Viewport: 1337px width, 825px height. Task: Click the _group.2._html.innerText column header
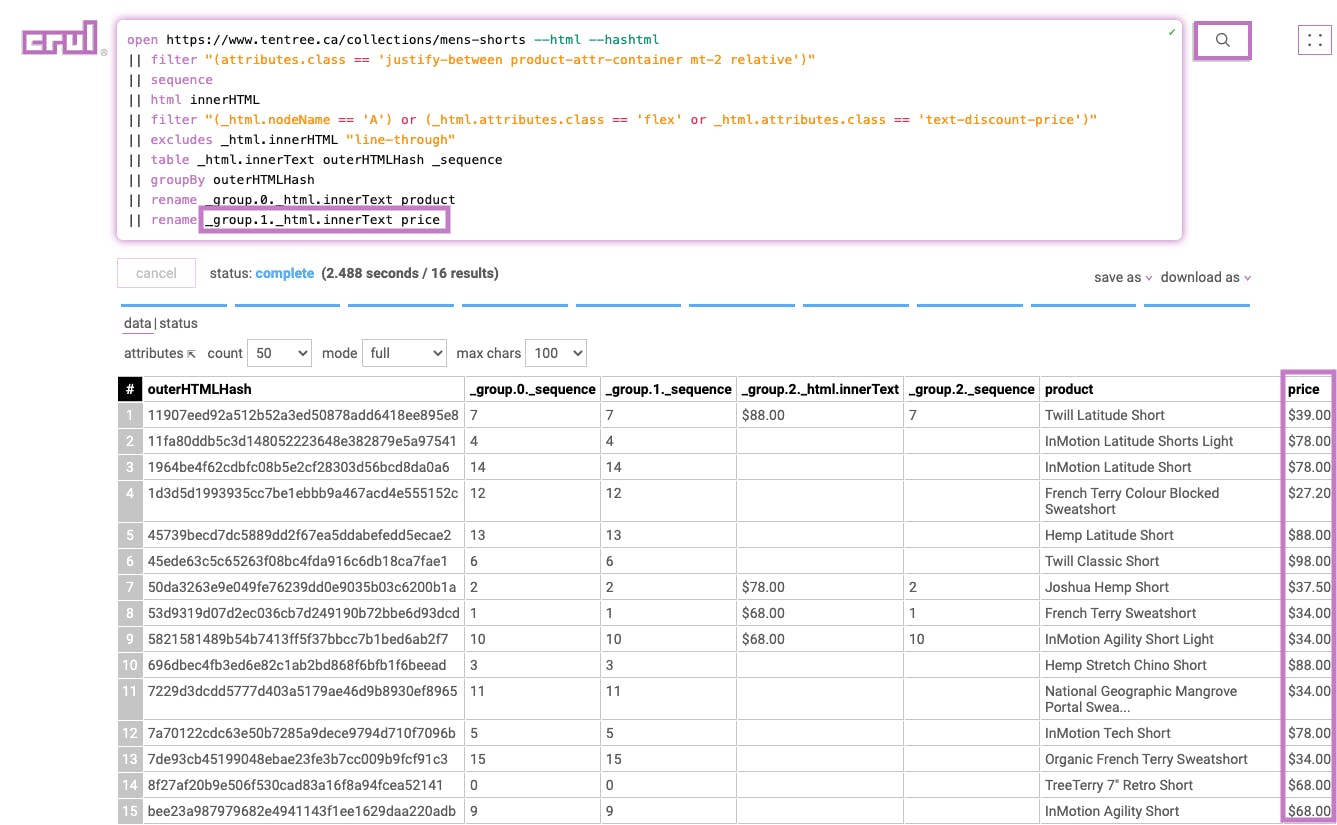(x=820, y=389)
